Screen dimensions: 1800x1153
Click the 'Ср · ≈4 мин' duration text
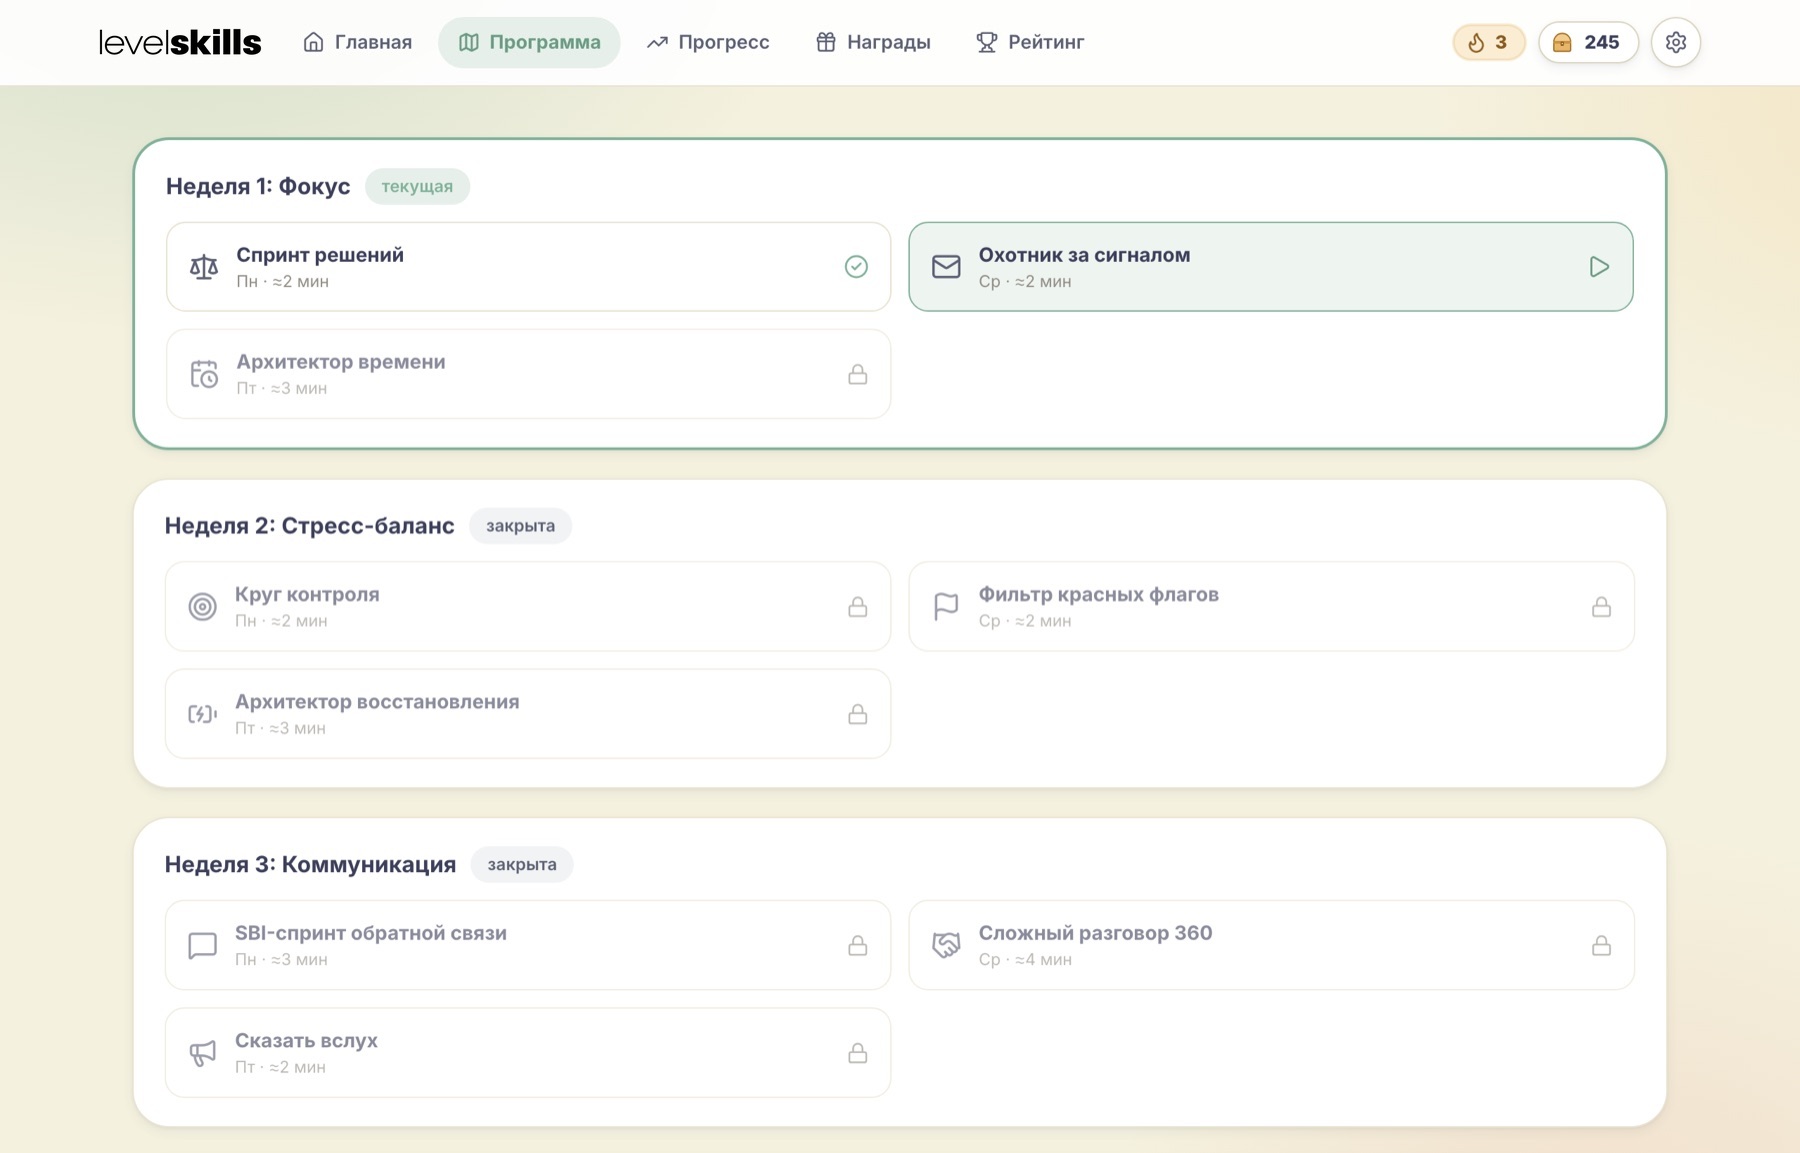coord(1025,960)
